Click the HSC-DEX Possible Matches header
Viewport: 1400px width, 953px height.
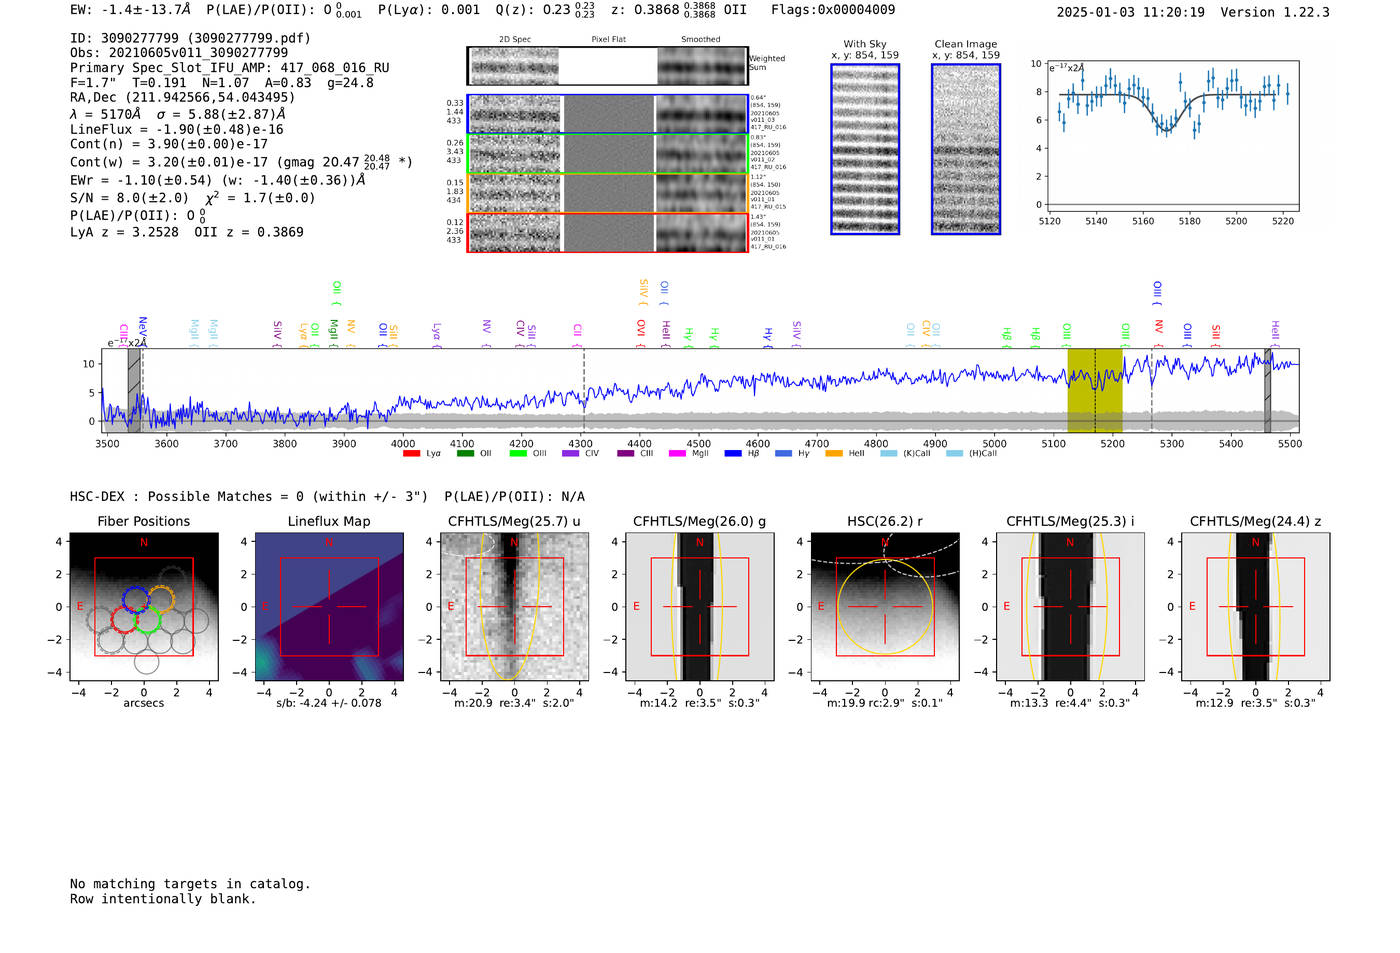[x=249, y=497]
